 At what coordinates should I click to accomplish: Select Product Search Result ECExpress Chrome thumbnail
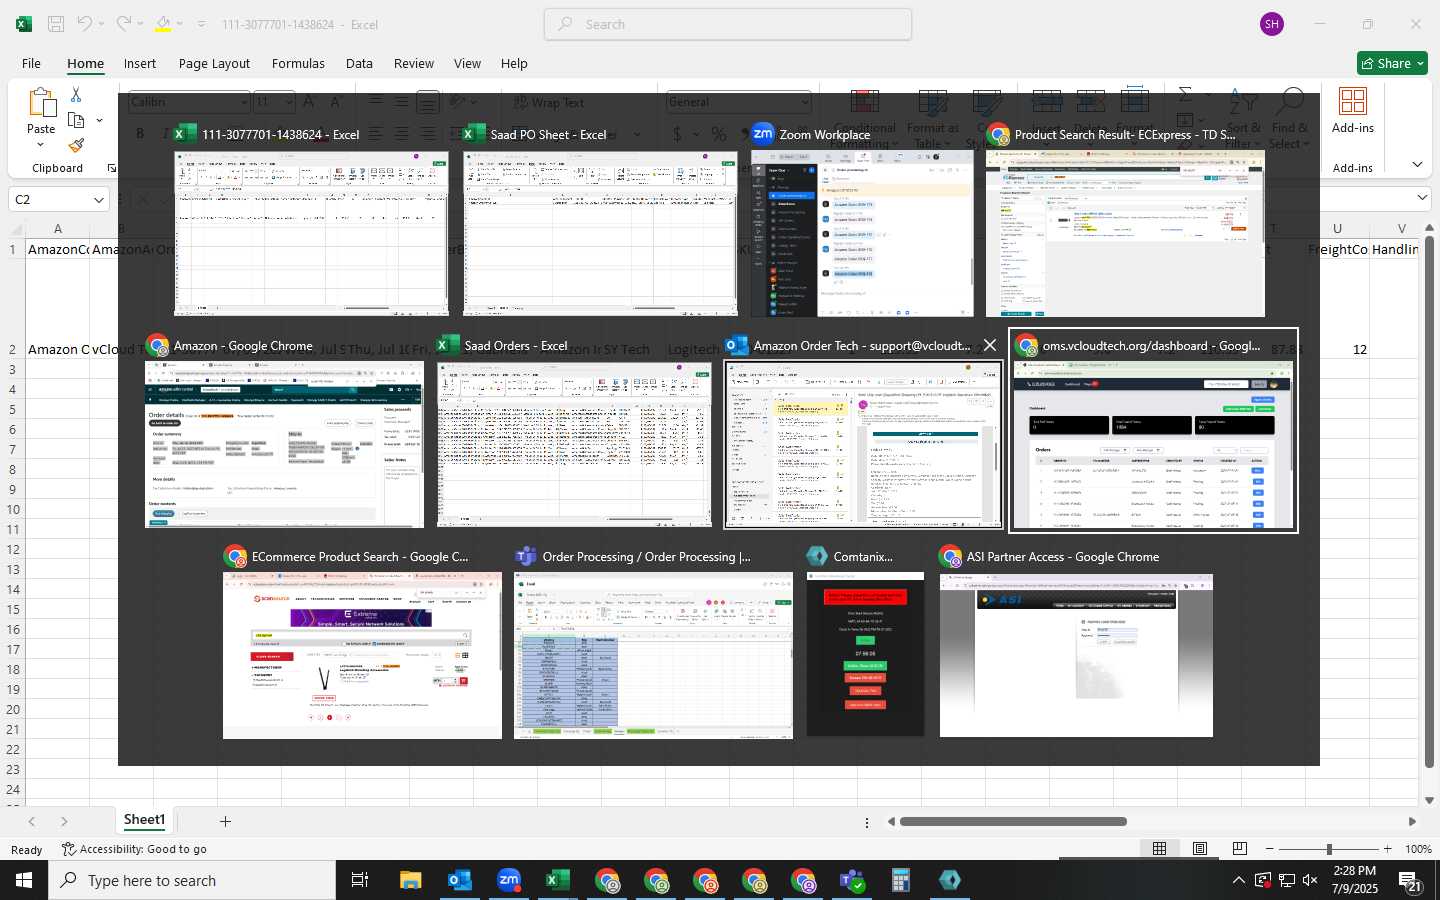1125,233
